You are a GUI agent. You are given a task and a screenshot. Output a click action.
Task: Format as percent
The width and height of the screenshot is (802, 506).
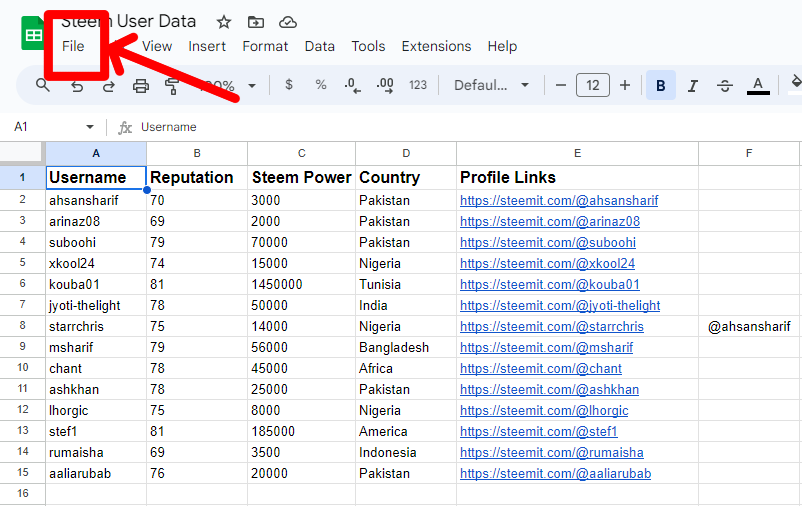(x=321, y=85)
